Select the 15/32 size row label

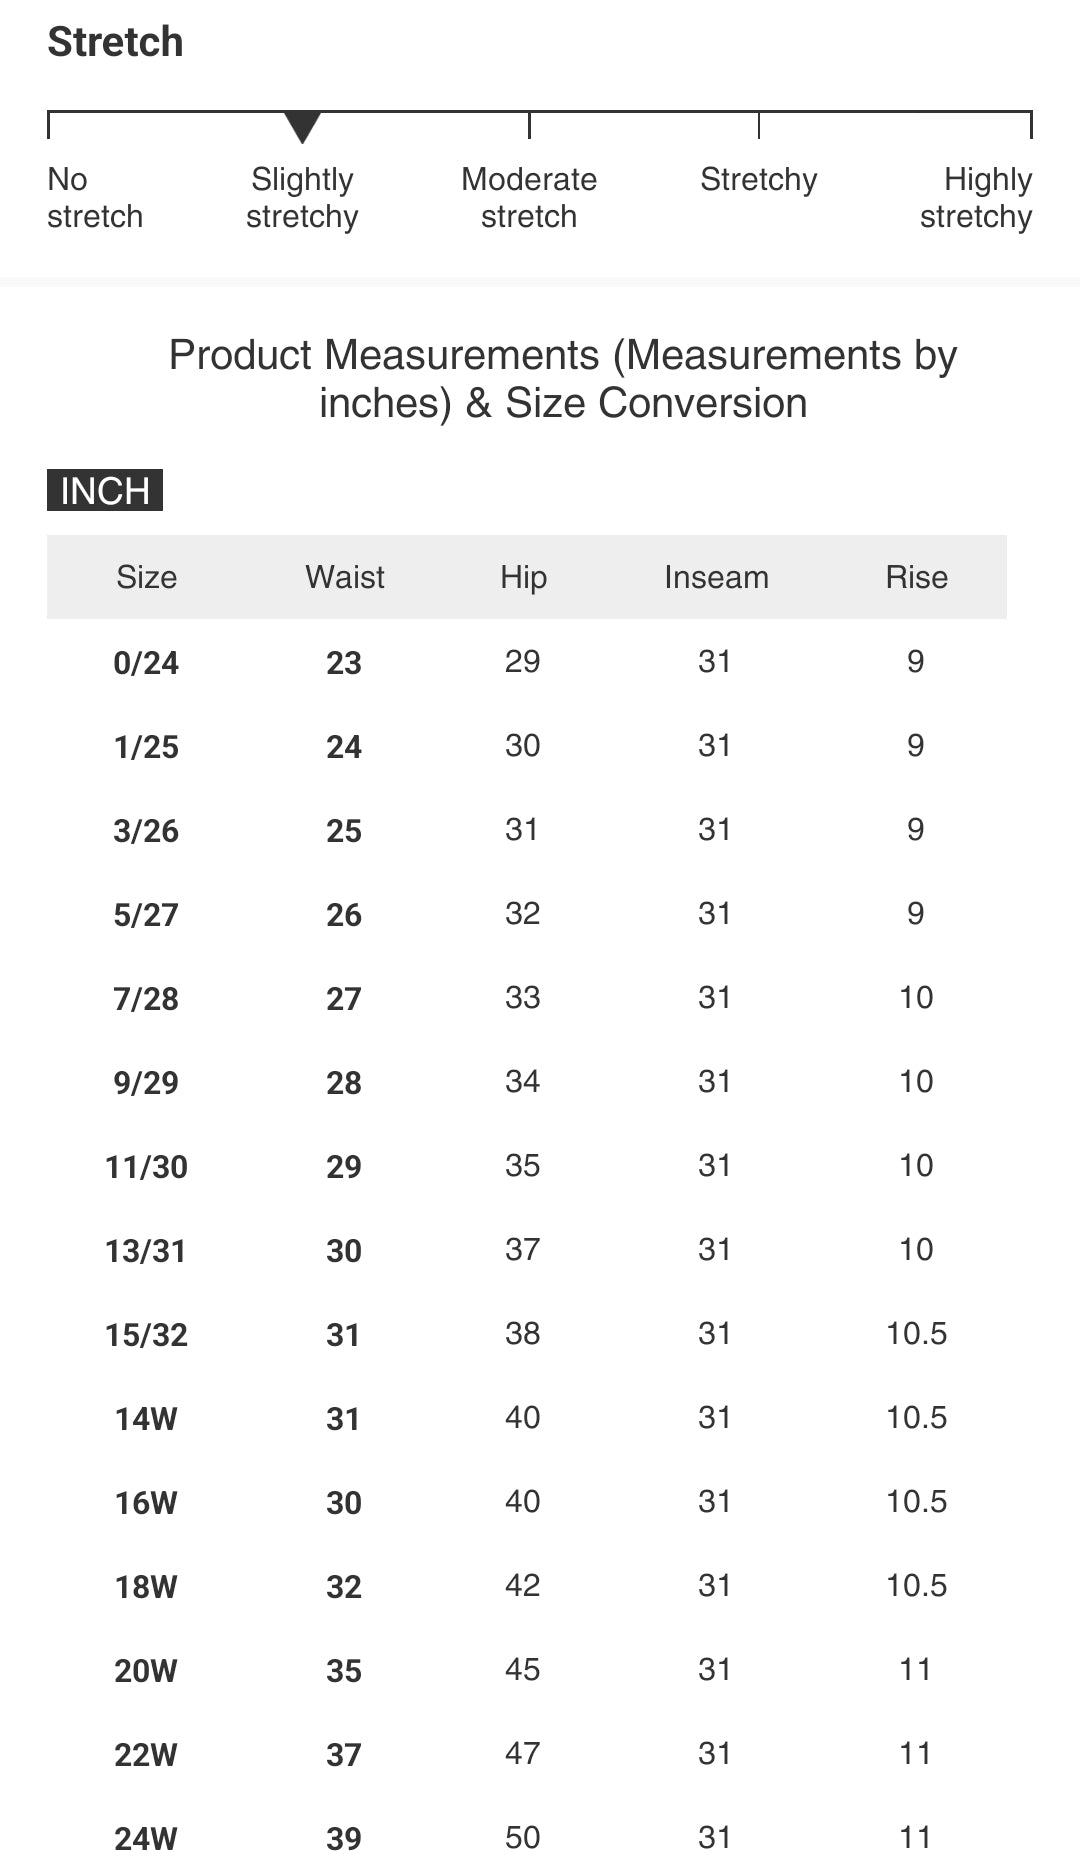[146, 1334]
